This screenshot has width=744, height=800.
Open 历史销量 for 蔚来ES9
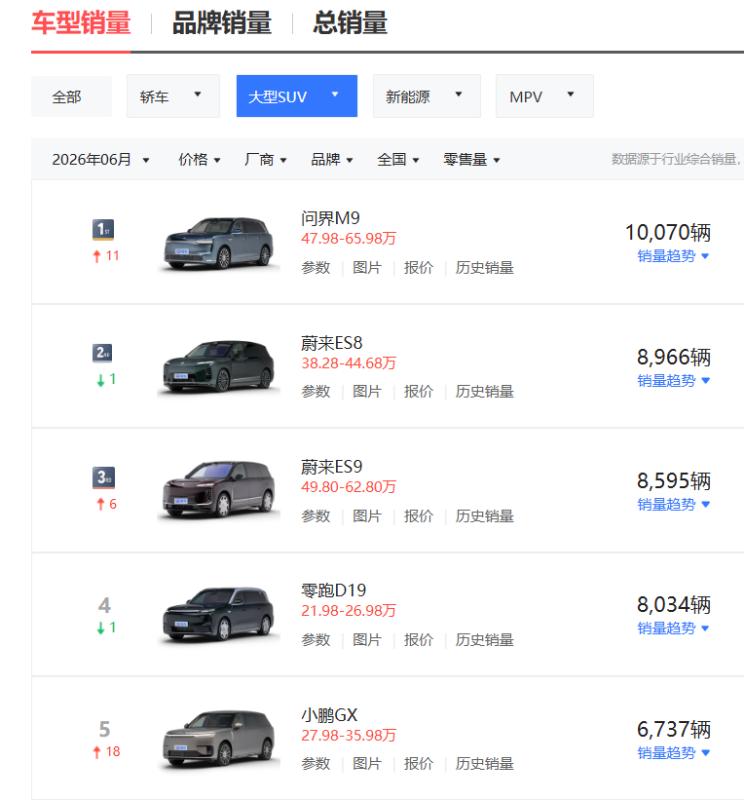pos(484,516)
